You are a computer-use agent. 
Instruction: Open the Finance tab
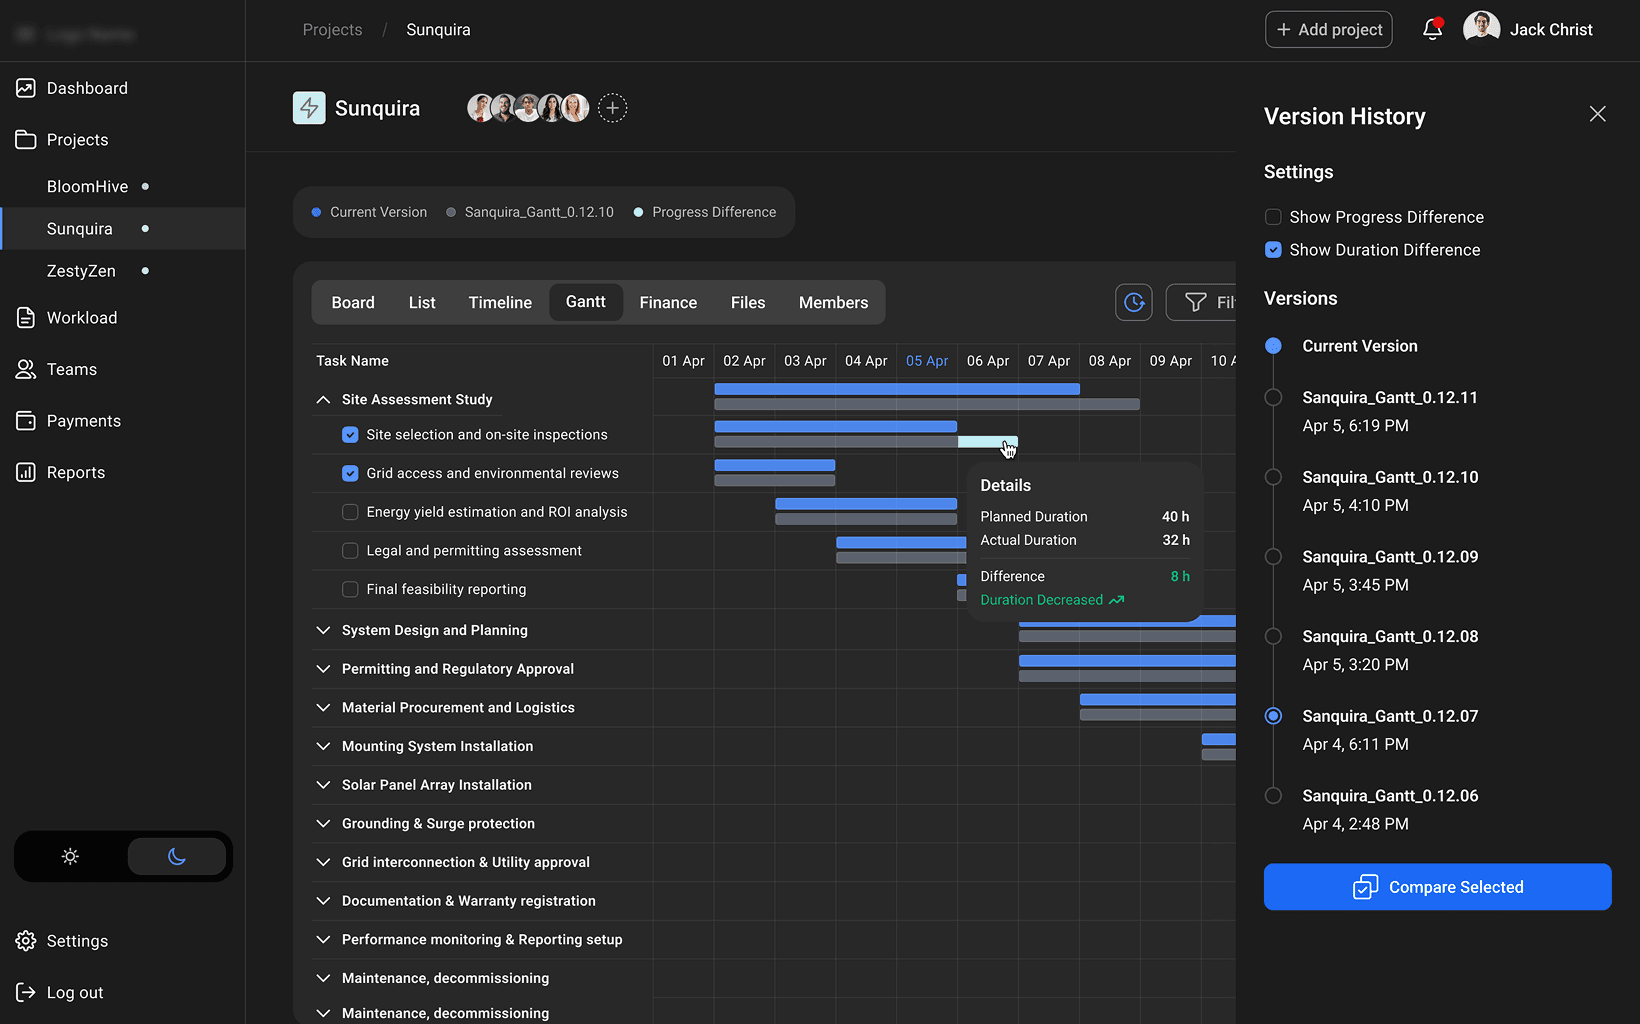click(668, 303)
